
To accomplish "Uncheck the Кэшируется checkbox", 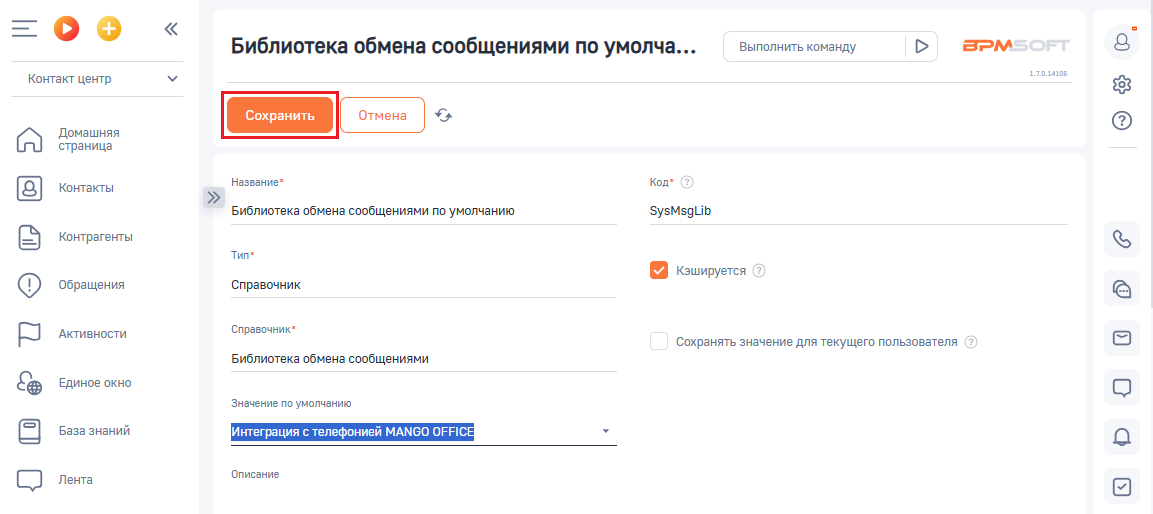I will (659, 271).
